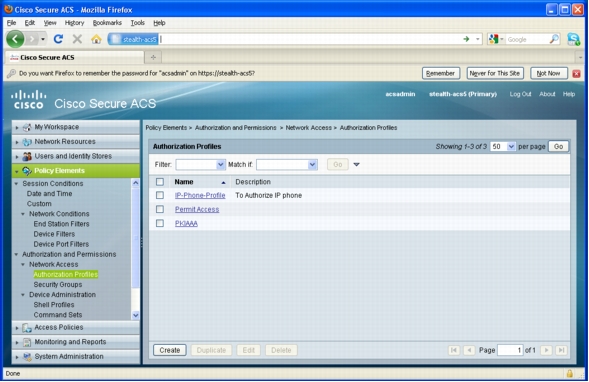Viewport: 589px width, 382px height.
Task: Click Never for This Site button
Action: click(495, 73)
